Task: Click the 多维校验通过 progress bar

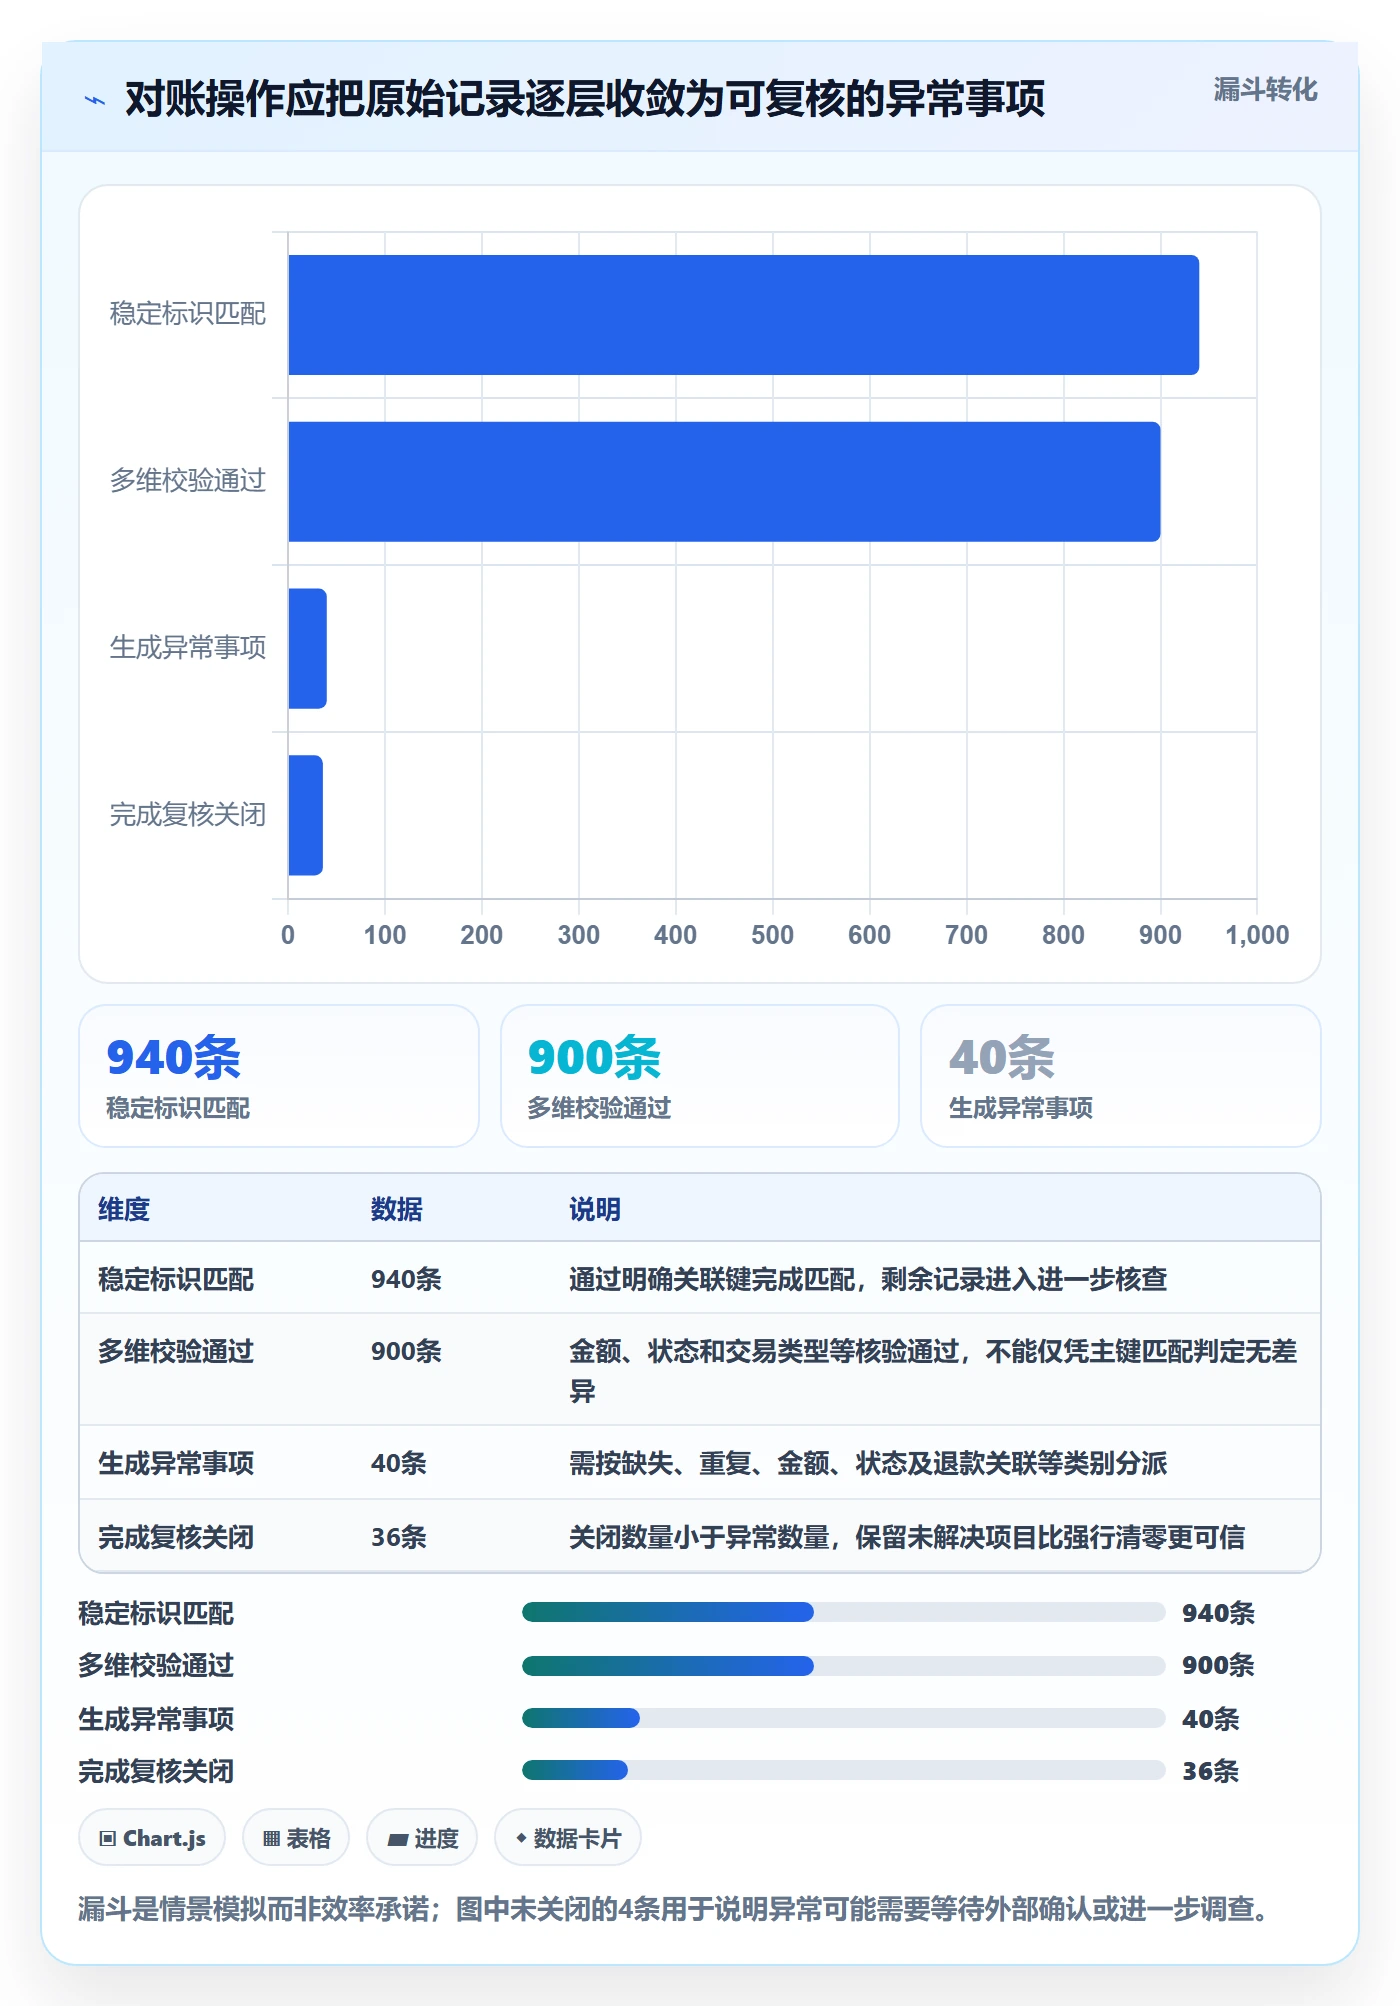Action: coord(843,1665)
